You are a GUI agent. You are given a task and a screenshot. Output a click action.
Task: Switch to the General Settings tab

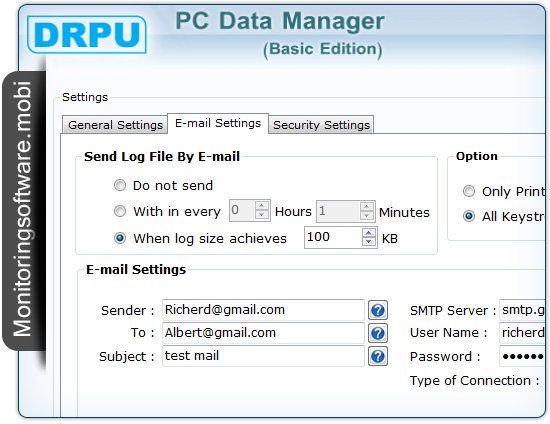(x=115, y=125)
